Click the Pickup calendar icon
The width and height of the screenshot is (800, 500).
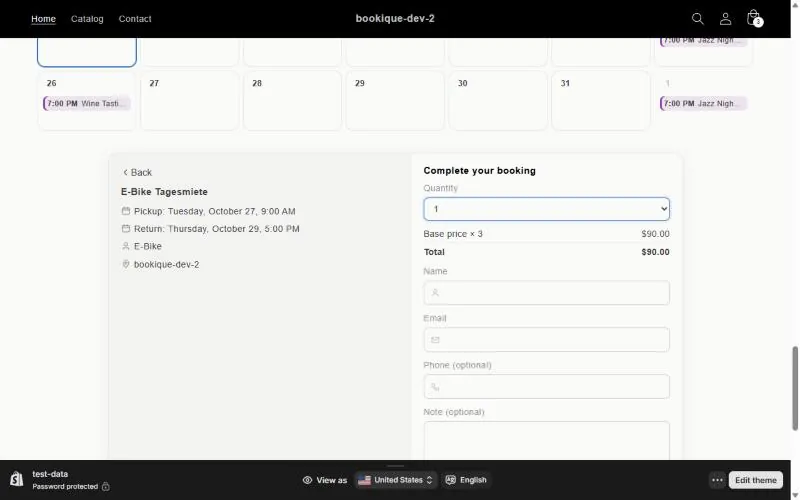coord(126,211)
